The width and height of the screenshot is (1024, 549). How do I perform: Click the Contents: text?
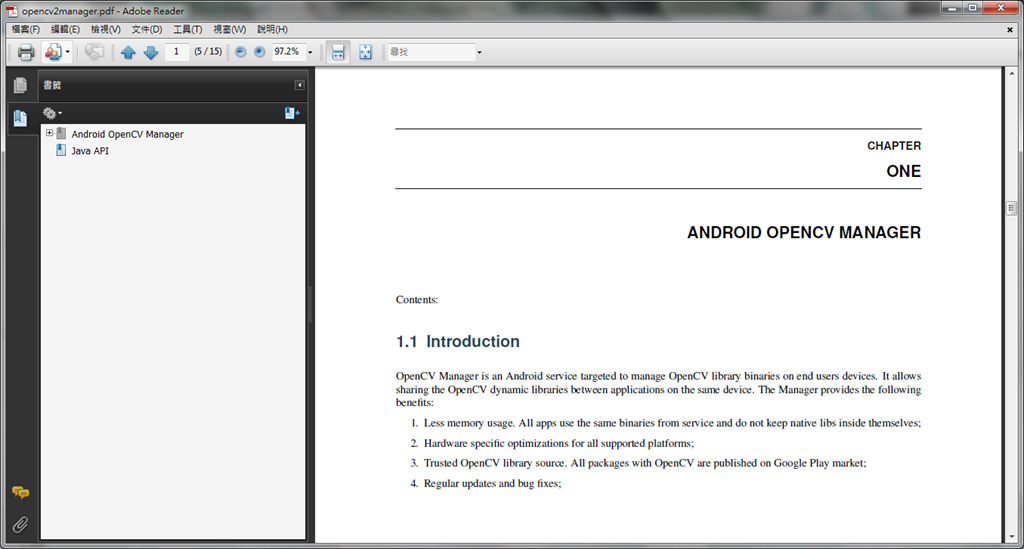[417, 300]
